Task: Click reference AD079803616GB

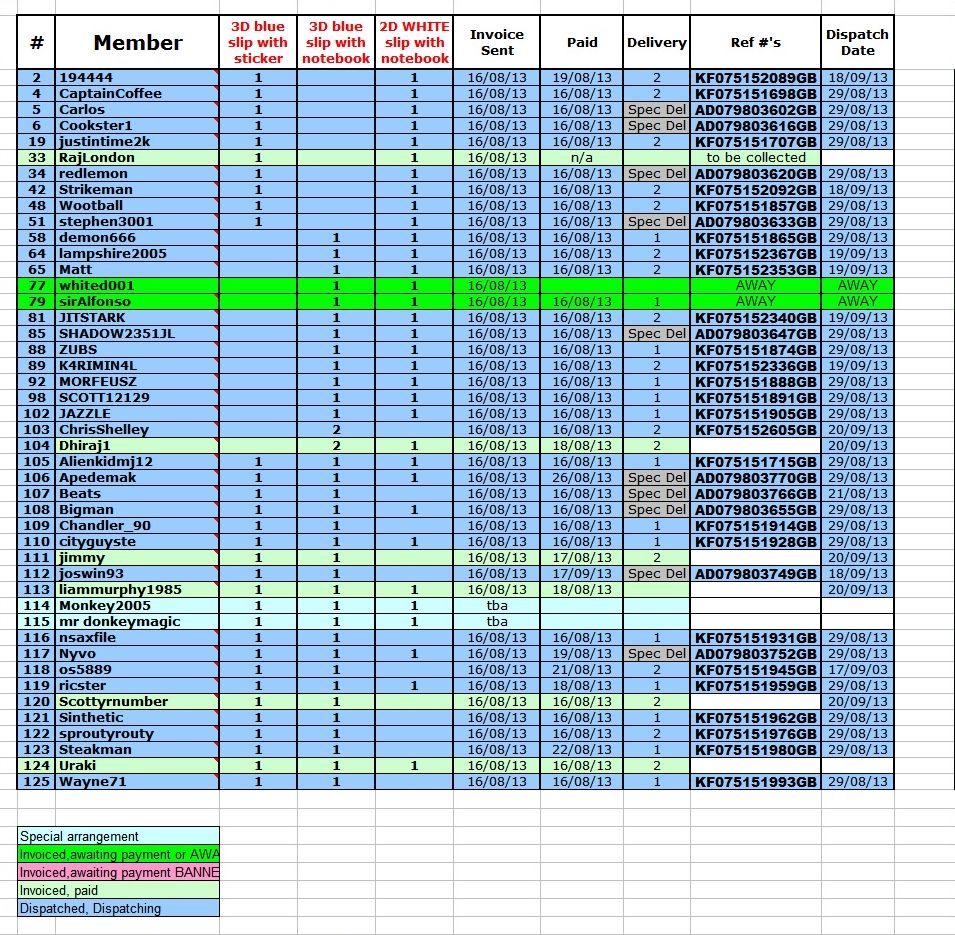Action: 755,126
